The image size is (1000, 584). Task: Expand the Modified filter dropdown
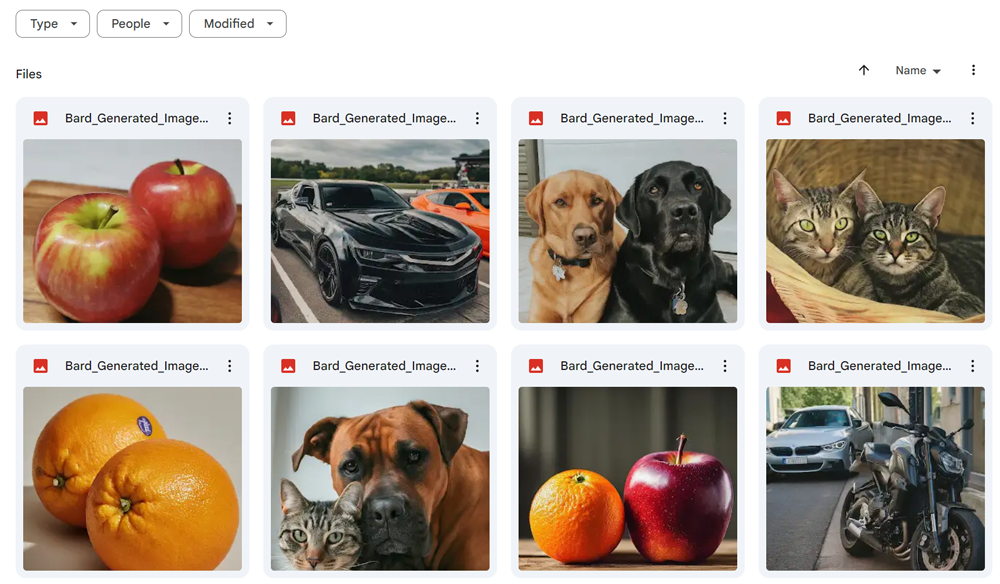[237, 24]
